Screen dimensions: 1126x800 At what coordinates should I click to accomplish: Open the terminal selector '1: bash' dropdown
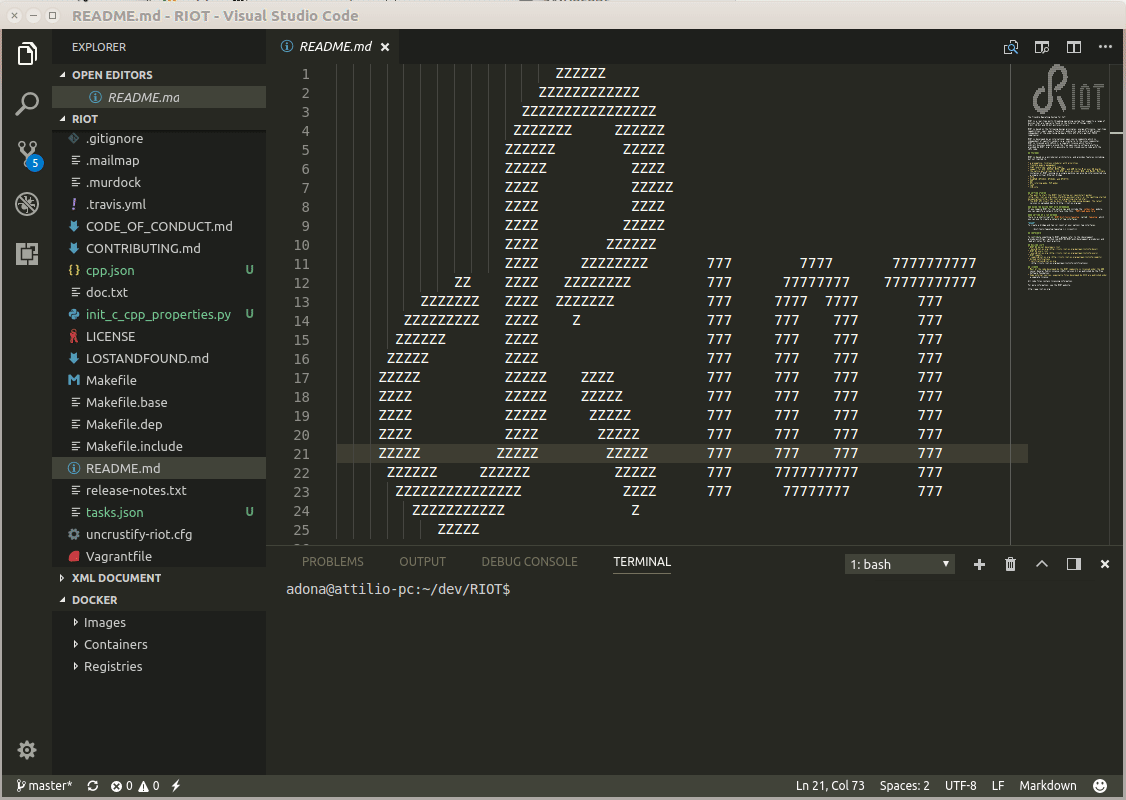(899, 564)
